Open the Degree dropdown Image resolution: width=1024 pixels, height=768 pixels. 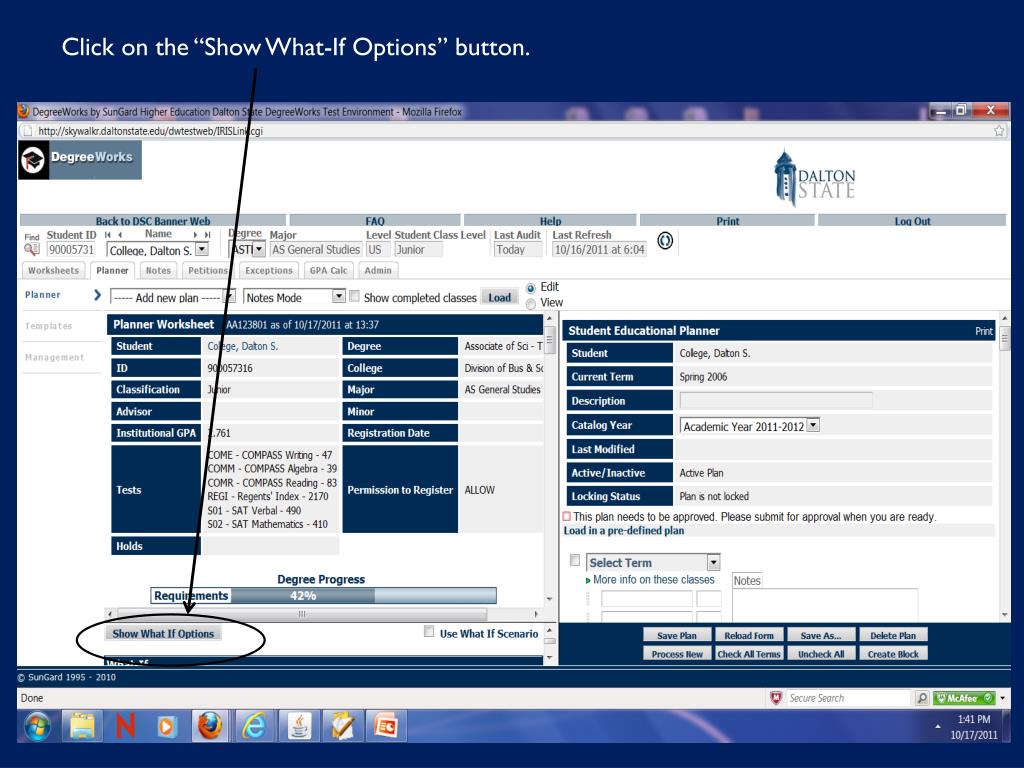[x=259, y=249]
